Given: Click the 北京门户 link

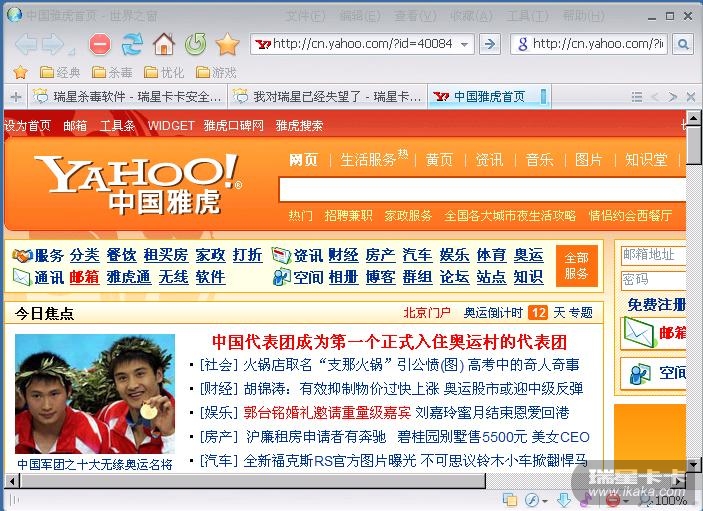Looking at the screenshot, I should coord(427,312).
